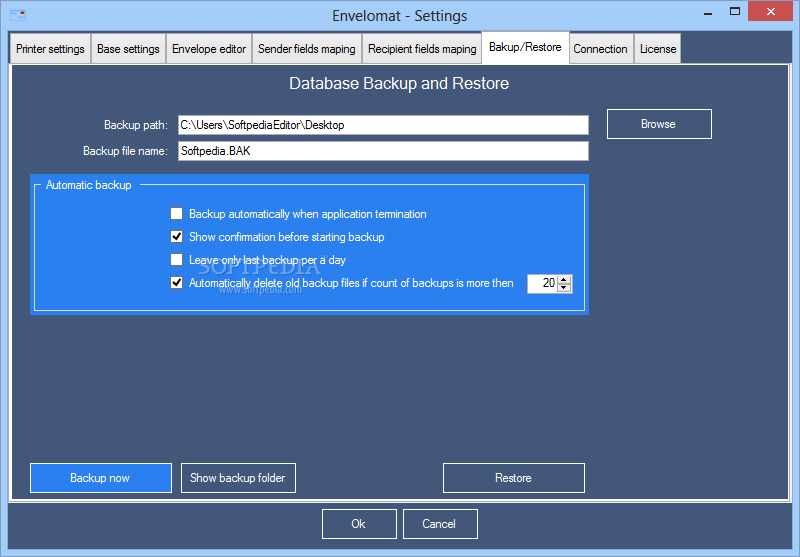Viewport: 800px width, 557px height.
Task: Tick Leave only last backup per a day
Action: pyautogui.click(x=177, y=260)
